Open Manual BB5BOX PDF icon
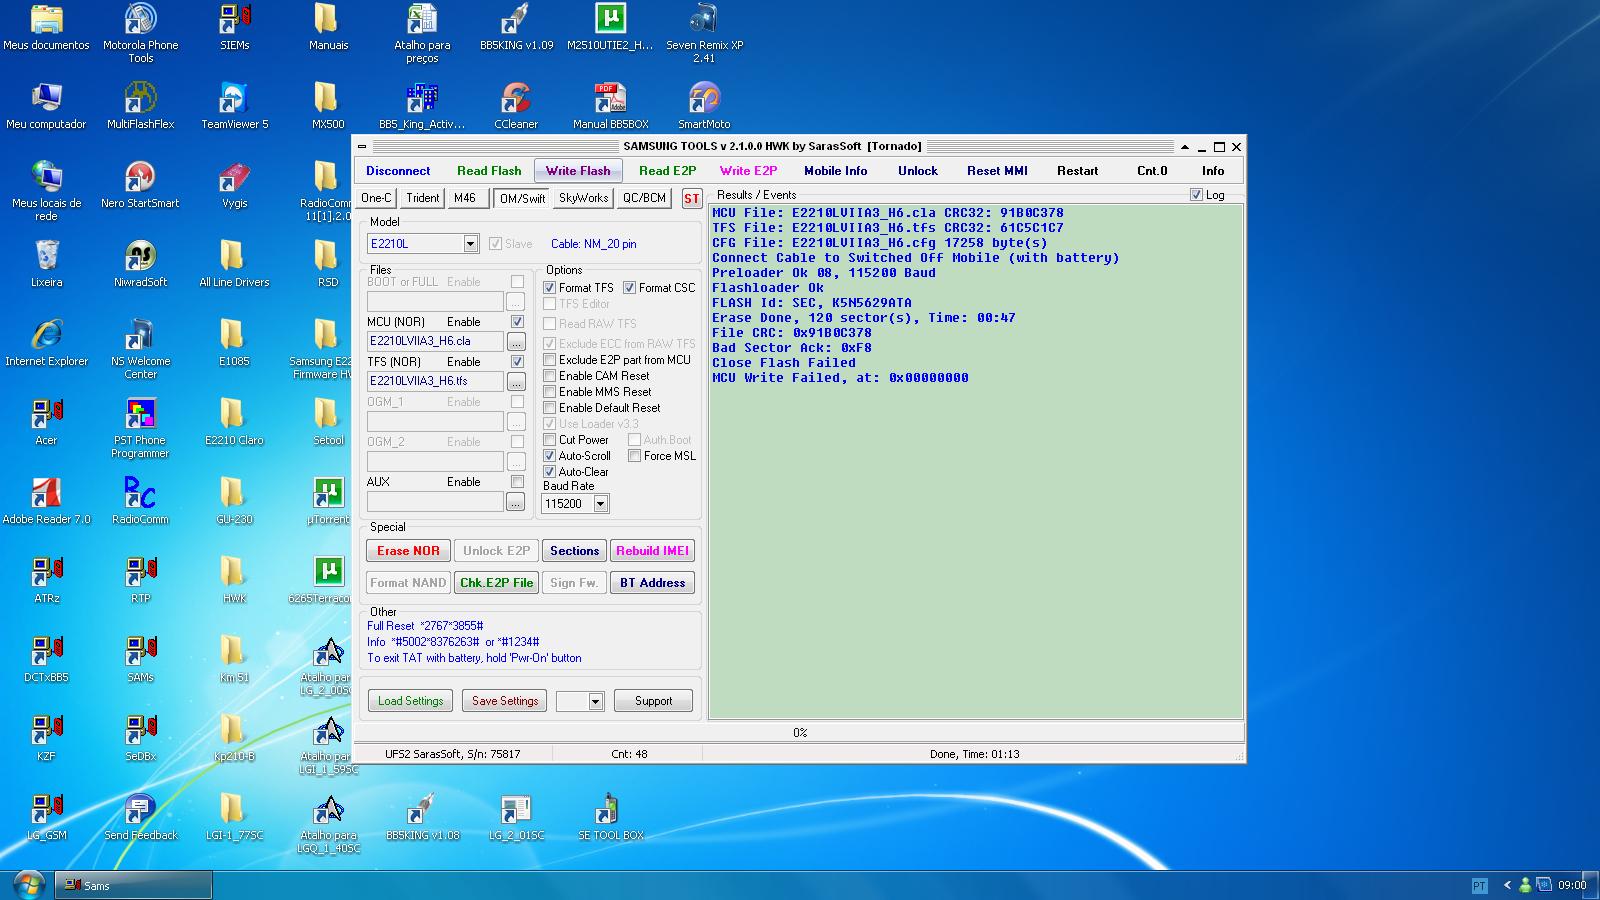Viewport: 1600px width, 900px height. pyautogui.click(x=610, y=106)
